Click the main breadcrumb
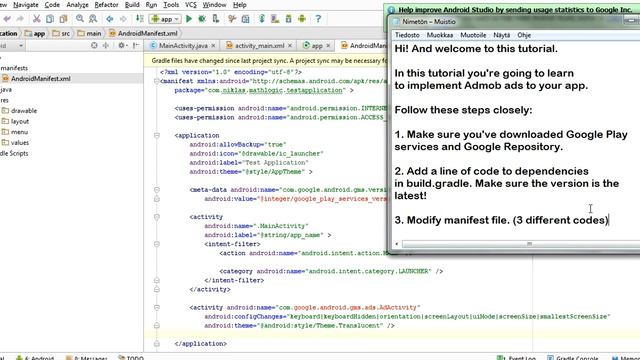 coord(89,33)
